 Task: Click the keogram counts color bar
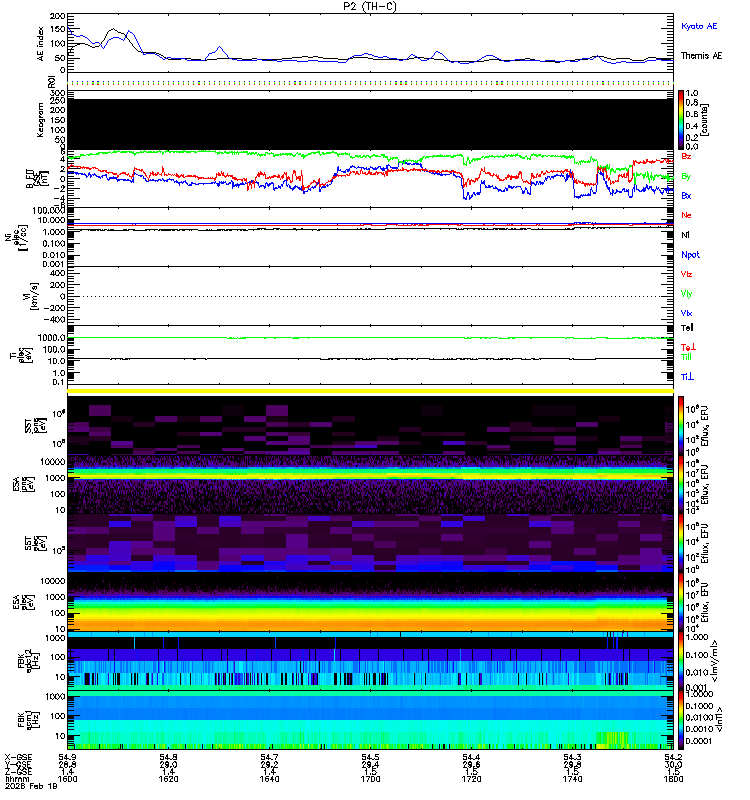tap(681, 120)
